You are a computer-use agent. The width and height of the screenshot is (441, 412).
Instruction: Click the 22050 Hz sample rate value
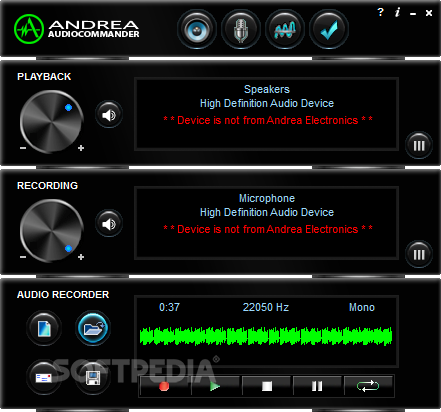click(x=266, y=307)
